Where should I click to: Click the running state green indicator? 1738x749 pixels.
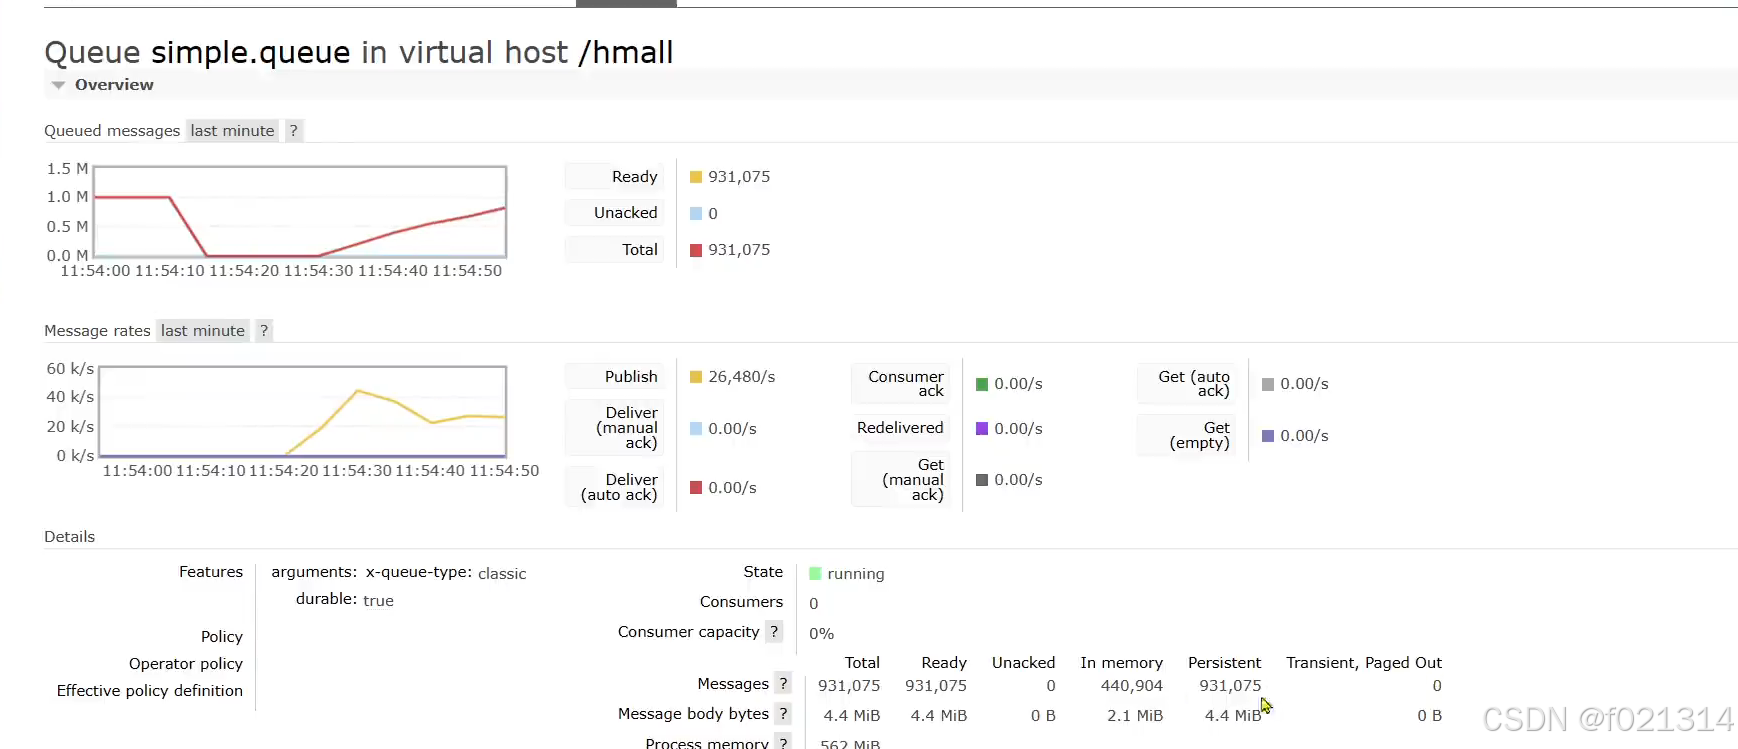pyautogui.click(x=815, y=574)
